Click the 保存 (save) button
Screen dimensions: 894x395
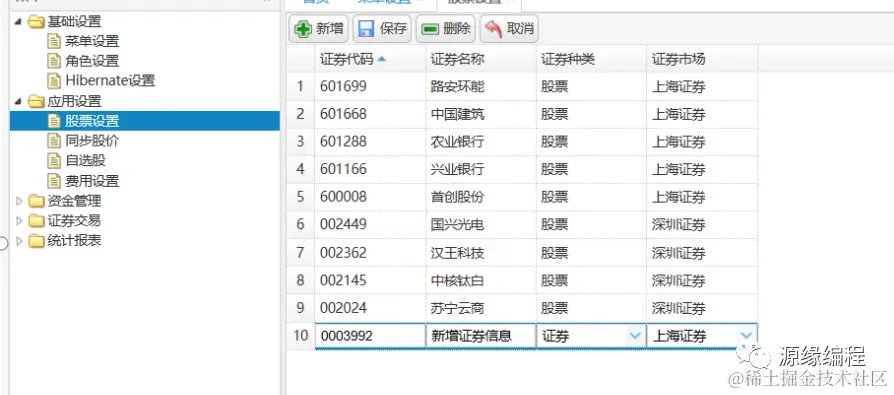[x=382, y=28]
